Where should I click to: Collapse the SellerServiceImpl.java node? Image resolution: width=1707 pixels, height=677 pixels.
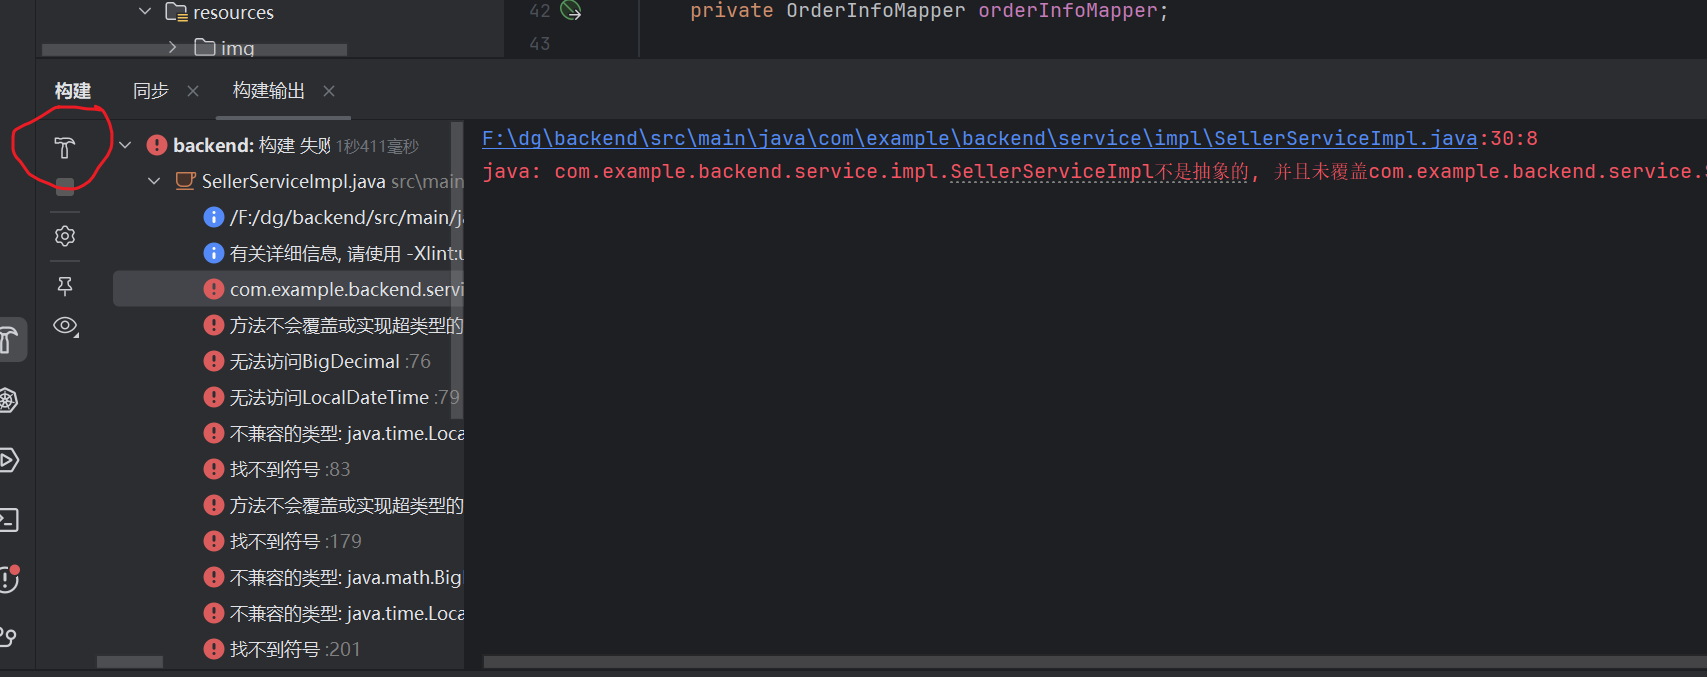point(154,181)
